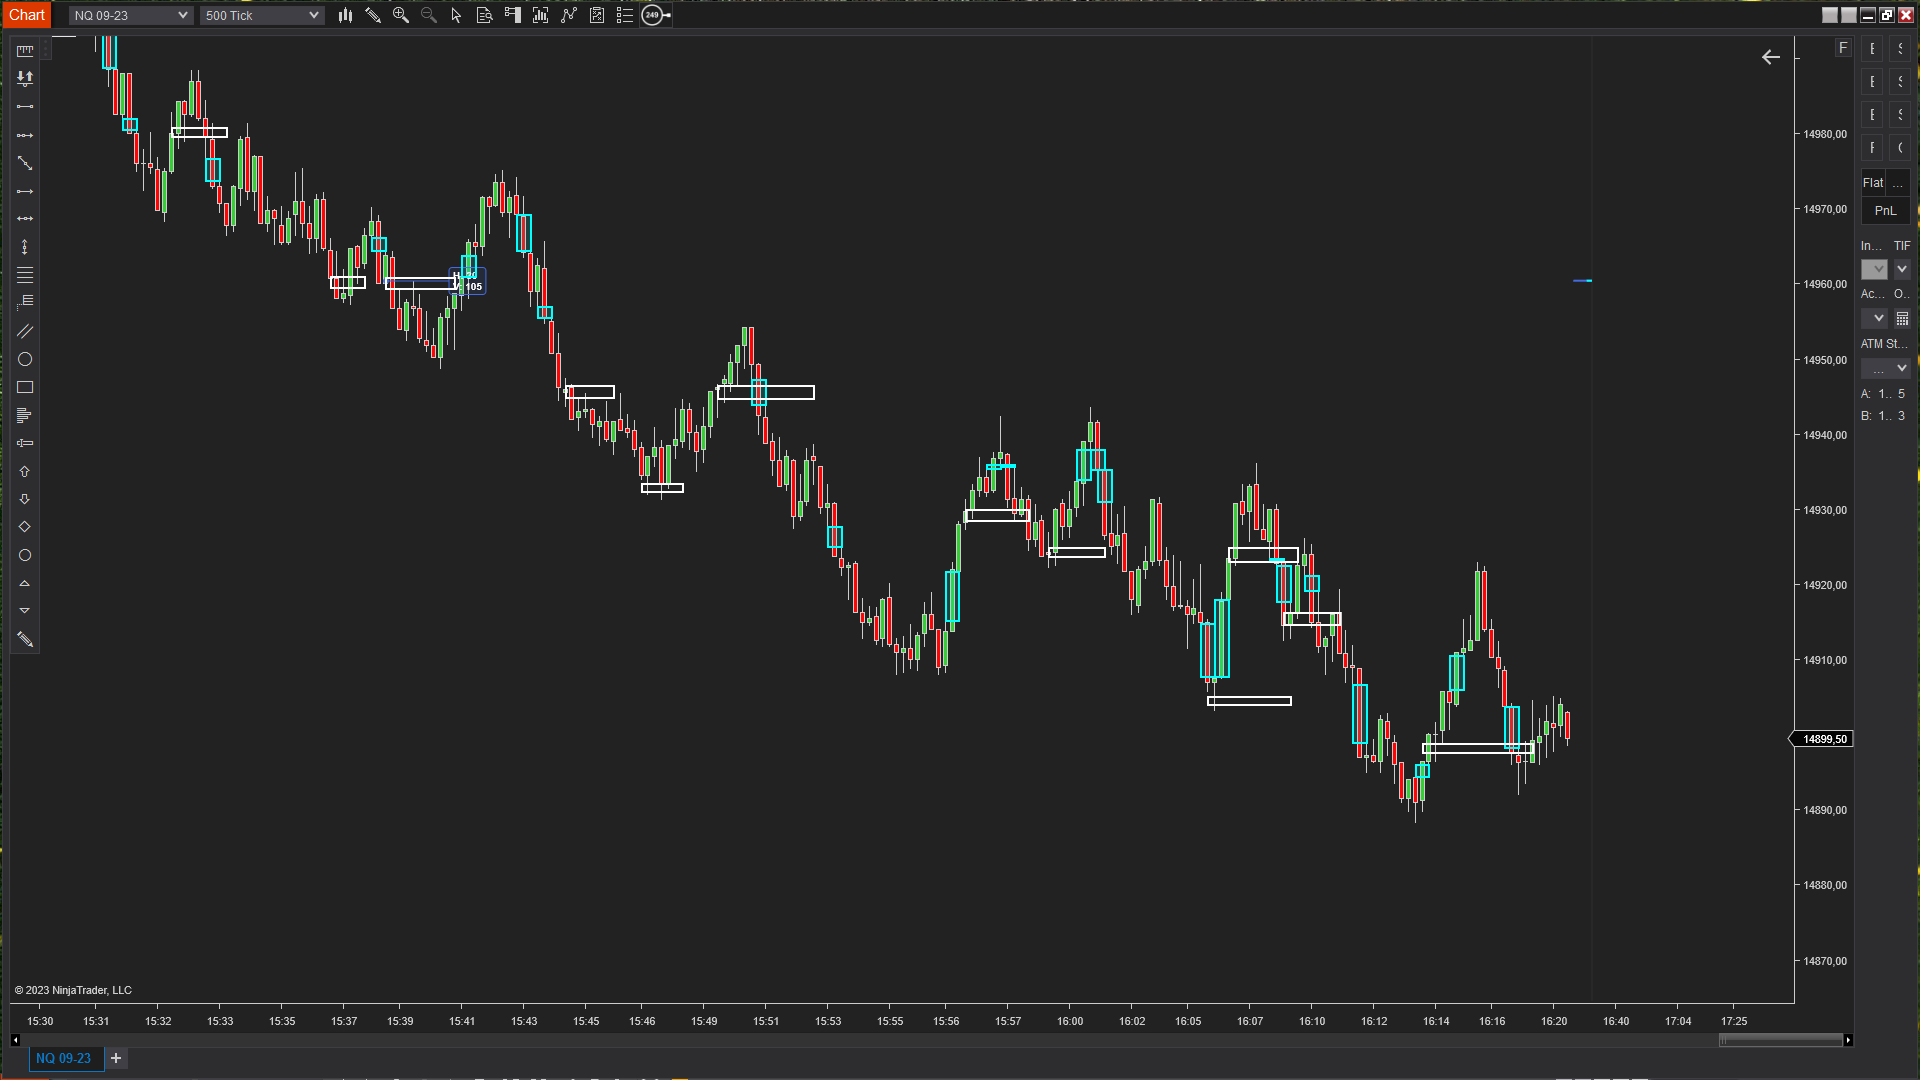Expand the instrument dropdown in Chart Trader
The width and height of the screenshot is (1920, 1080).
pos(1874,269)
